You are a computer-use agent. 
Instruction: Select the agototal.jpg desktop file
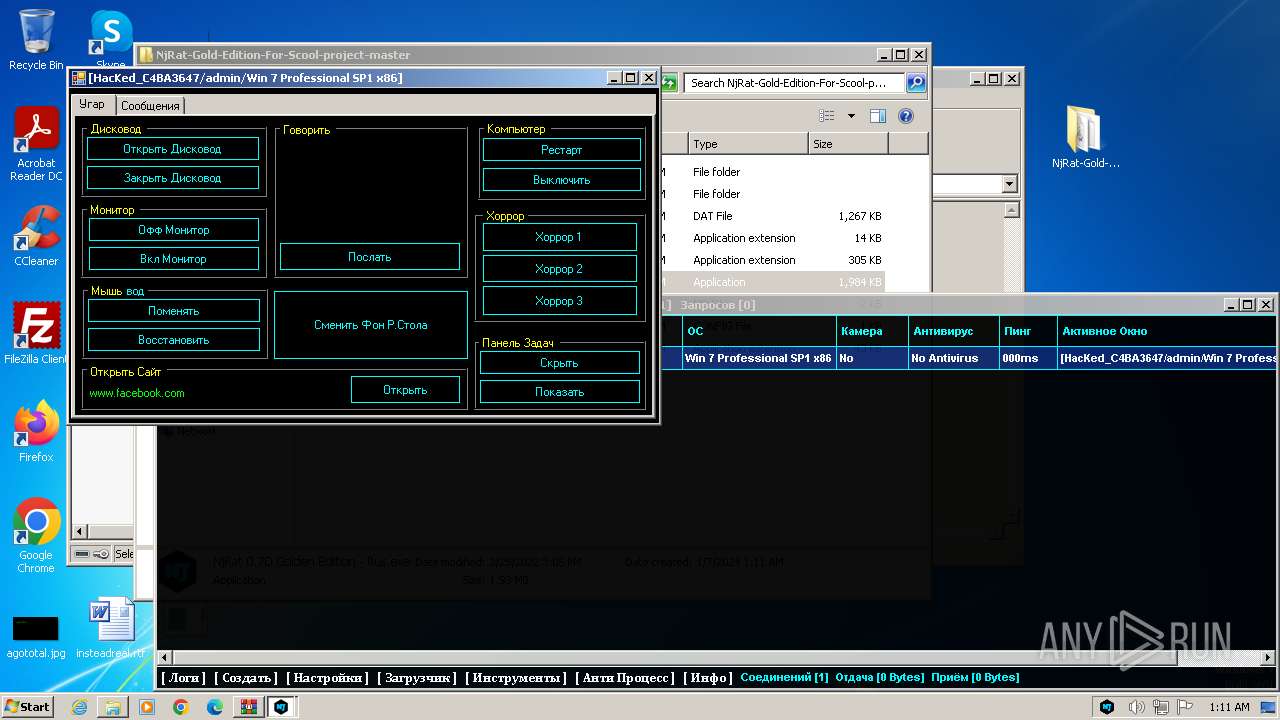pyautogui.click(x=36, y=636)
